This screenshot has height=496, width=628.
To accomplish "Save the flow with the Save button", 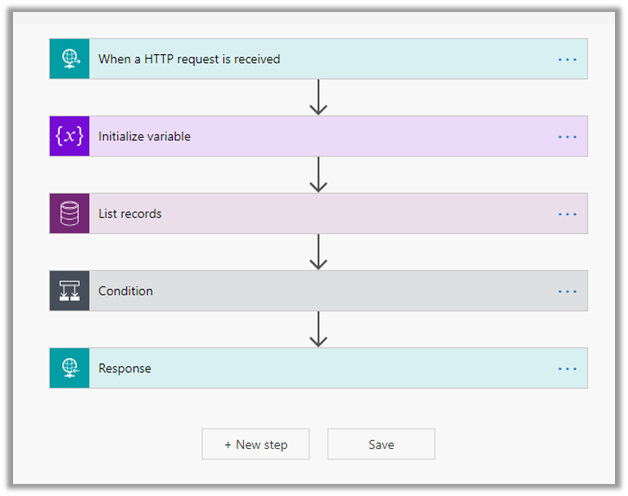I will tap(381, 444).
